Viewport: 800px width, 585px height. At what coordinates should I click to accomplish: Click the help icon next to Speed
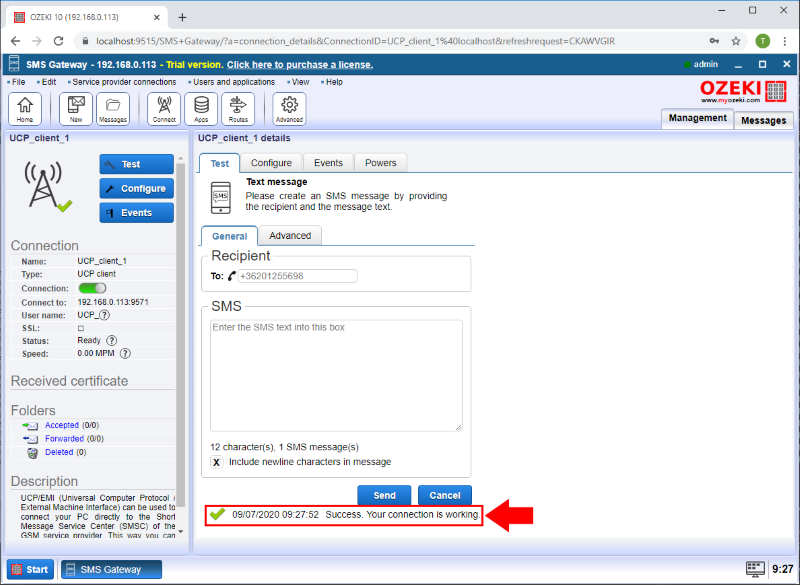(125, 353)
